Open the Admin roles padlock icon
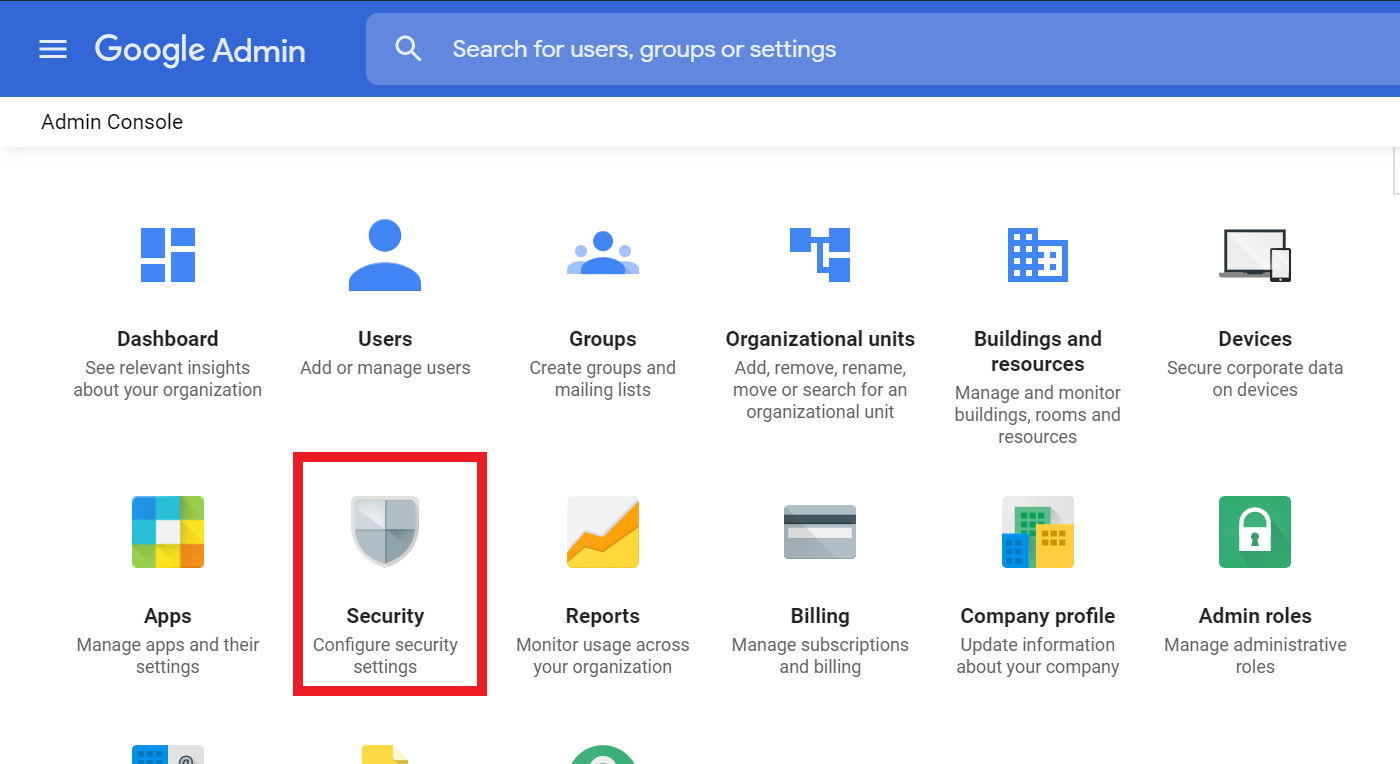This screenshot has height=764, width=1400. pyautogui.click(x=1255, y=532)
